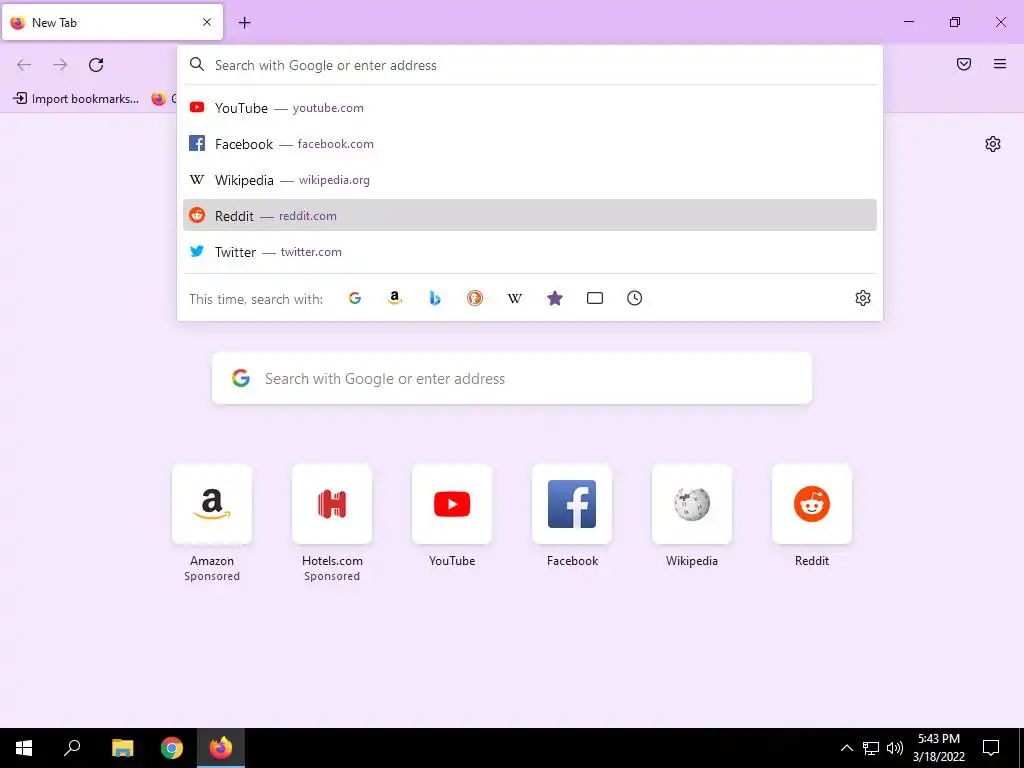The height and width of the screenshot is (768, 1024).
Task: Click the taskbar clock showing 5:43 PM
Action: pos(938,748)
